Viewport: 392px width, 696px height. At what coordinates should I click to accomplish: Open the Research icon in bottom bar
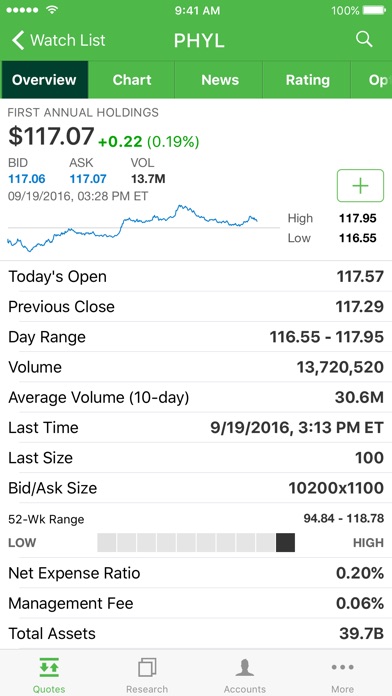147,667
